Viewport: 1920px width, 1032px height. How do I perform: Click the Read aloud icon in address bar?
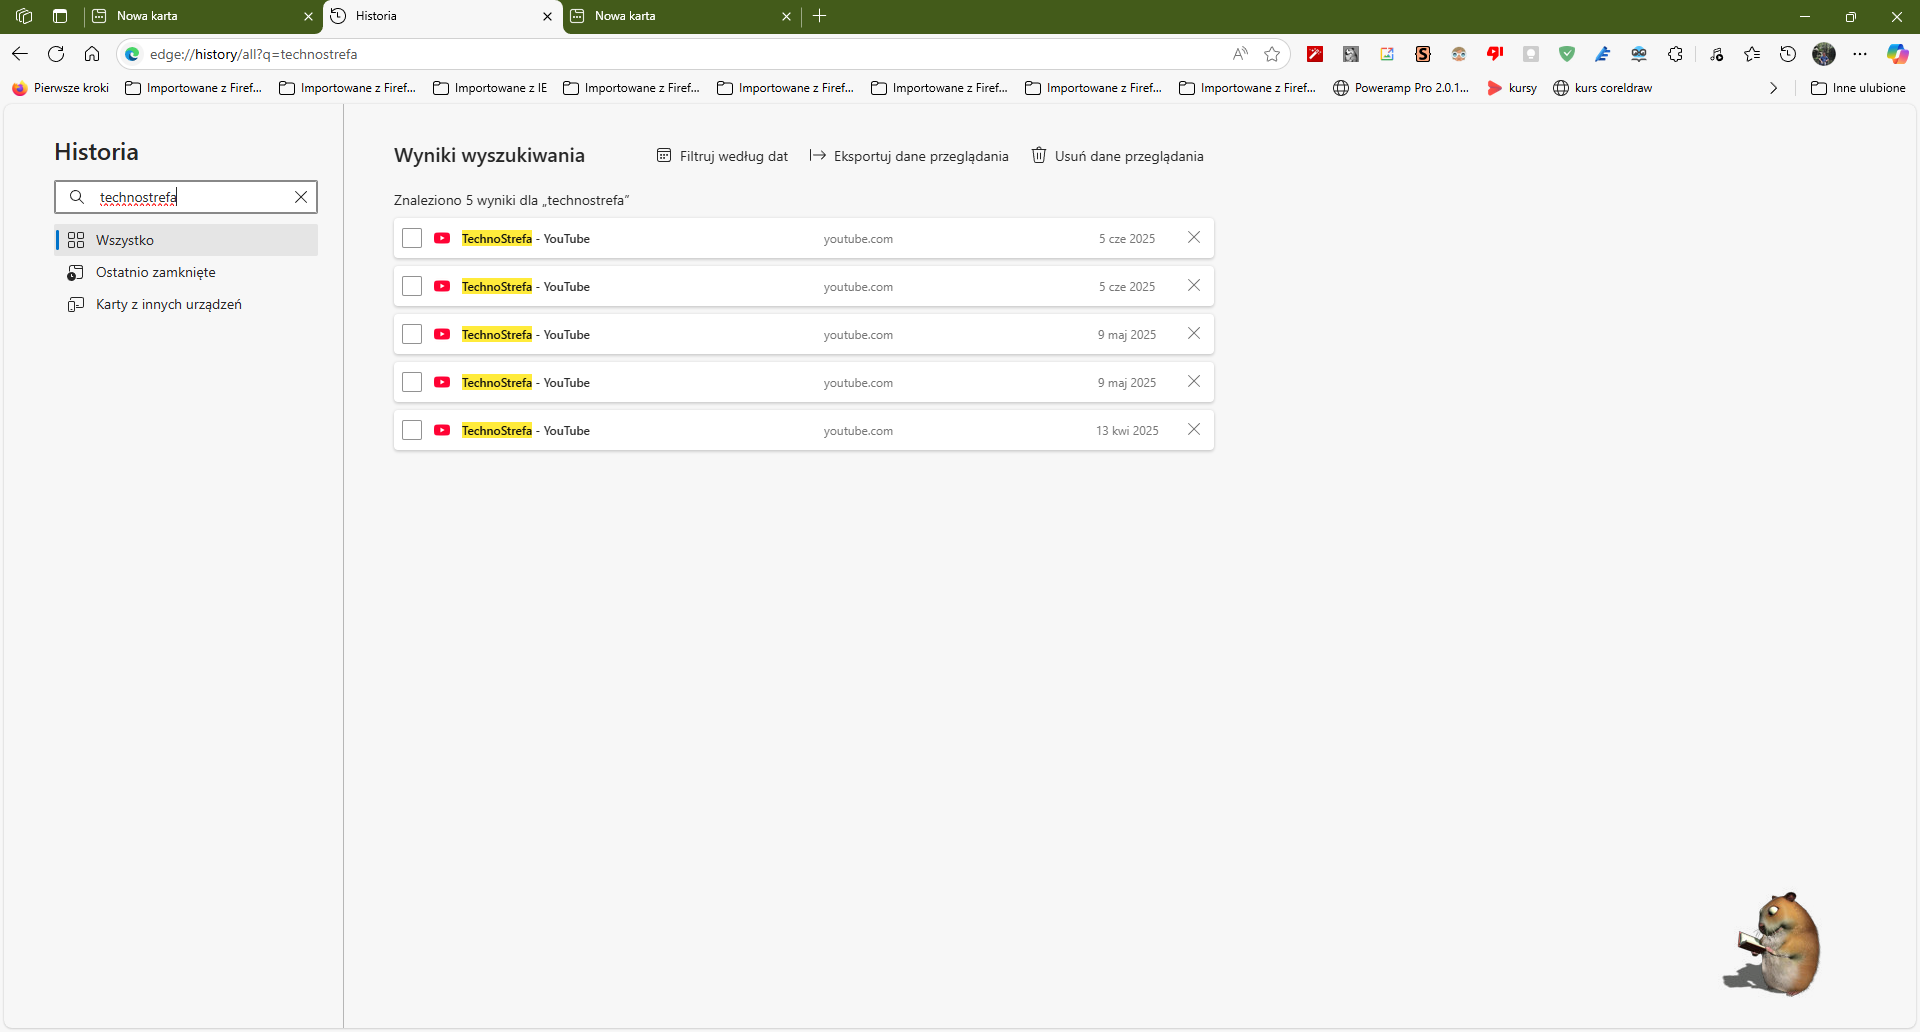pos(1240,54)
